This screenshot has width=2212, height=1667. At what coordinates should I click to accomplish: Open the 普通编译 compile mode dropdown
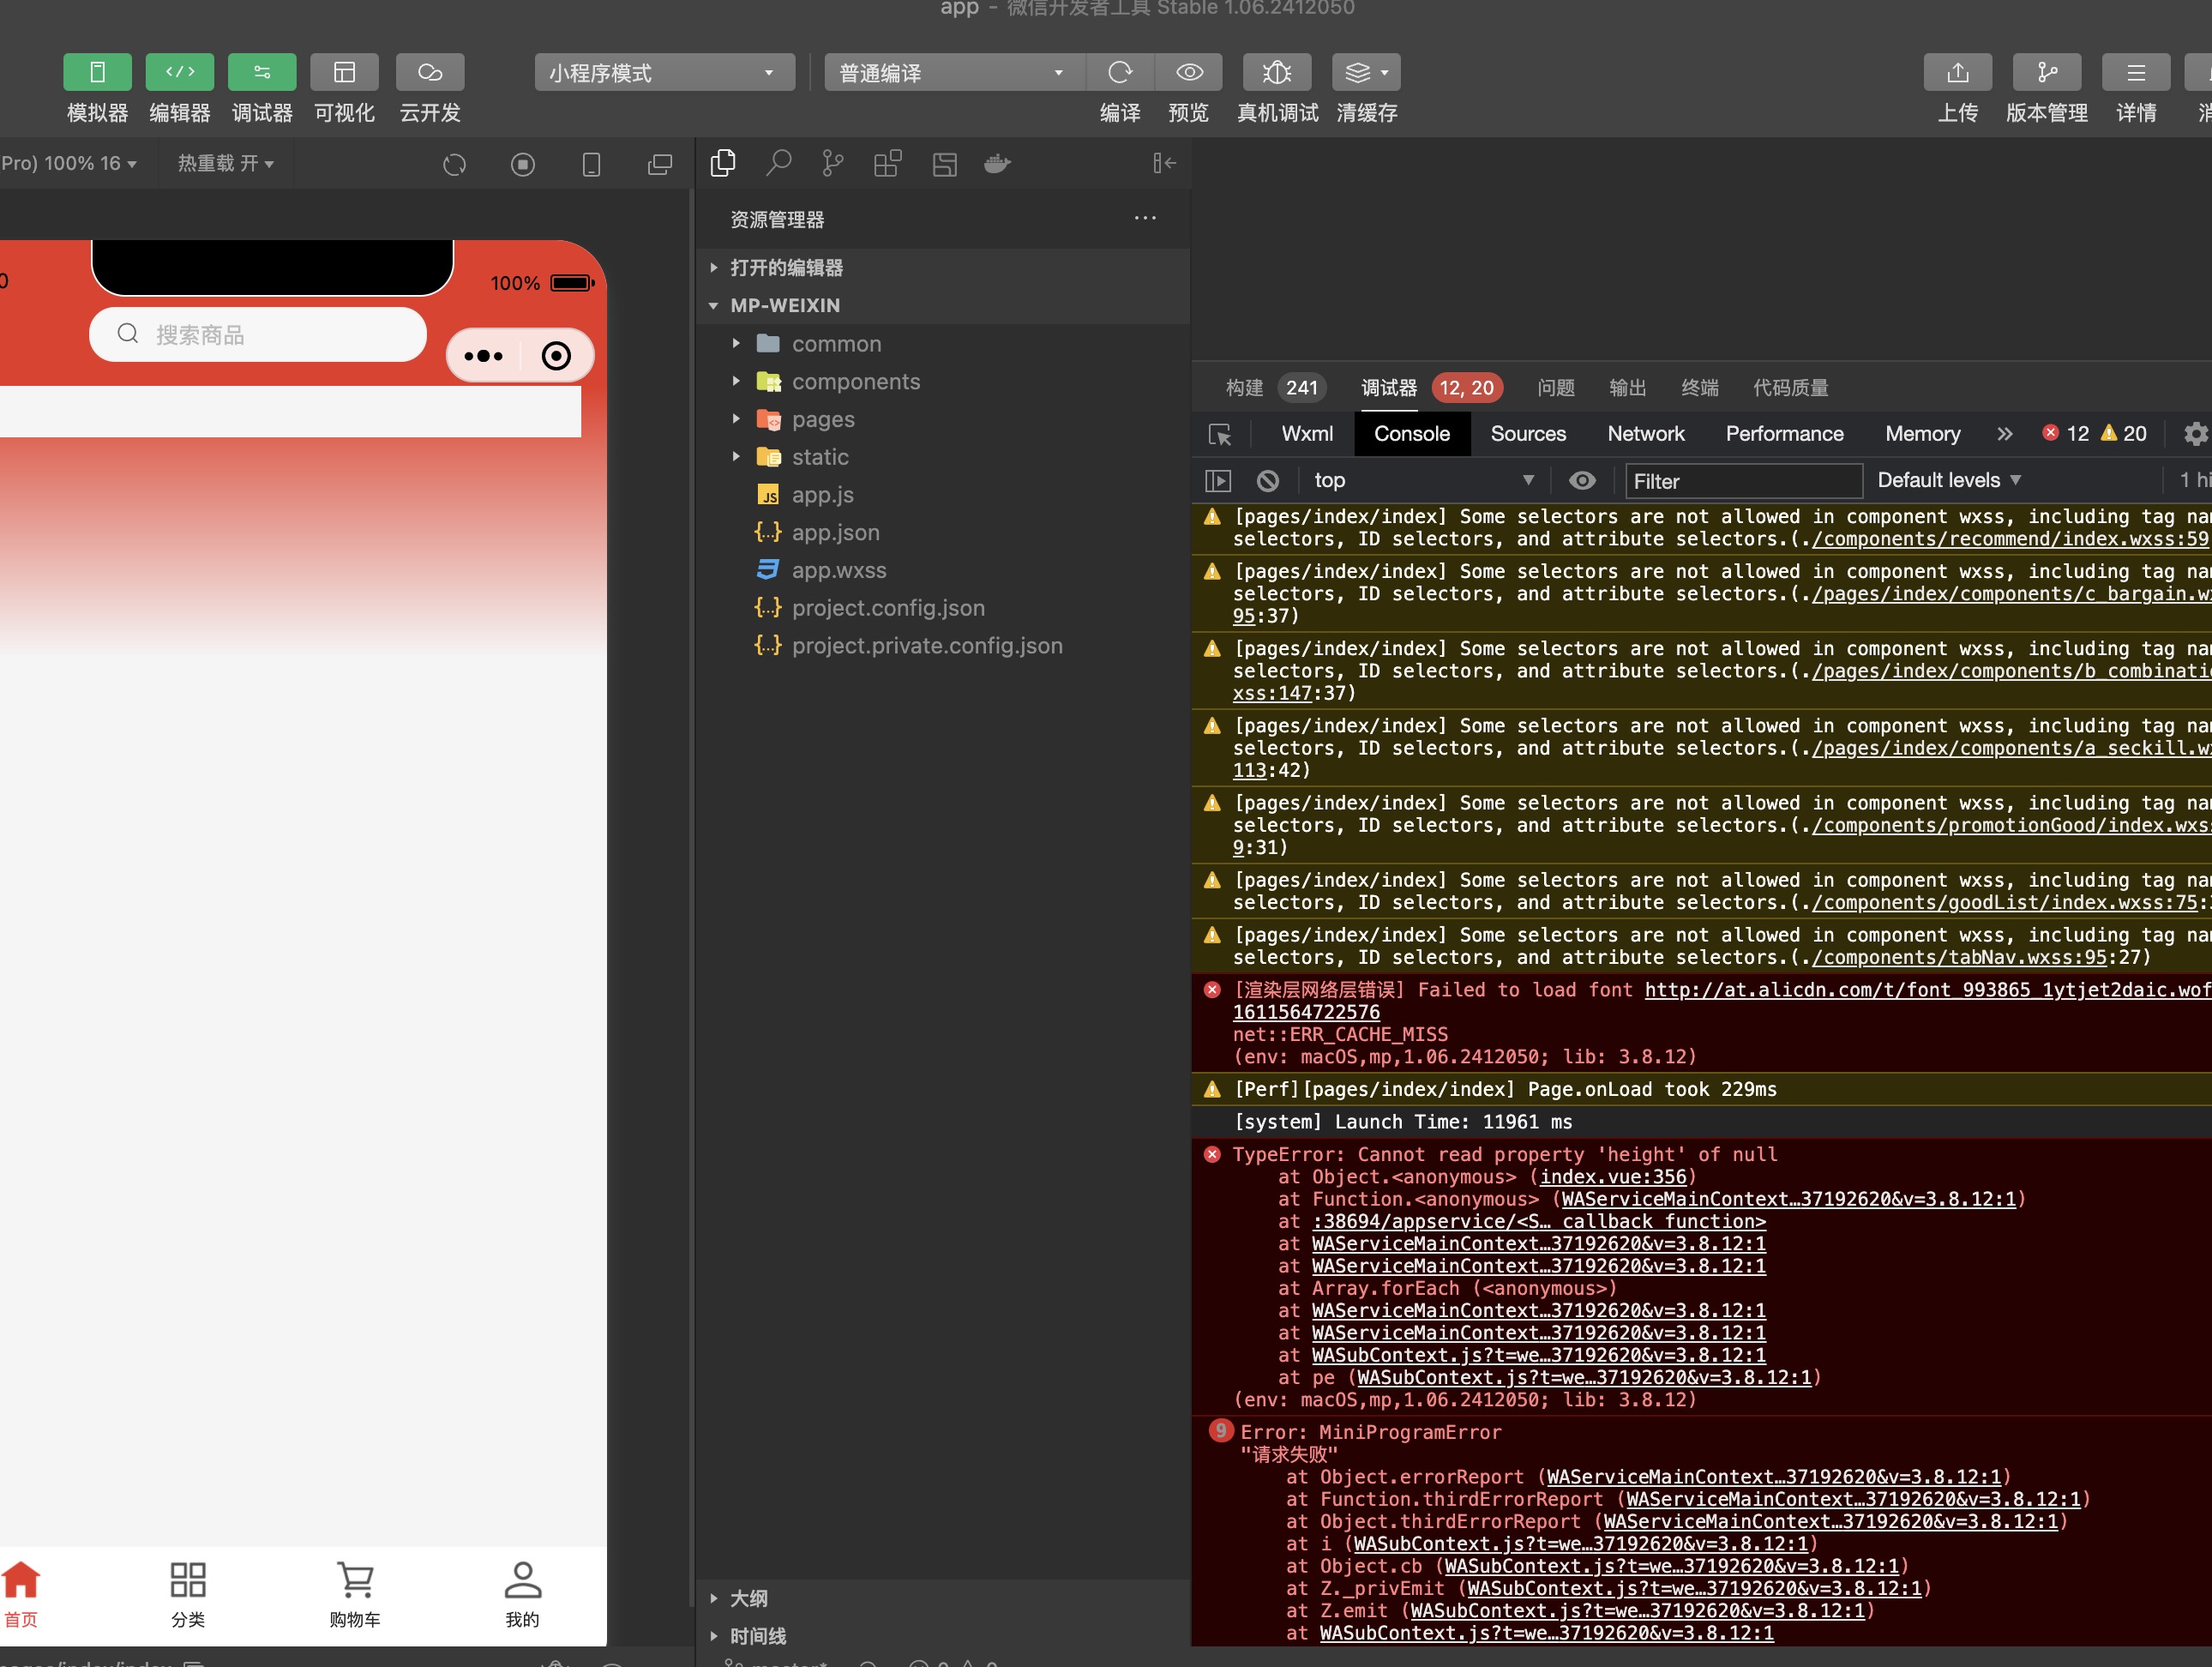(954, 72)
